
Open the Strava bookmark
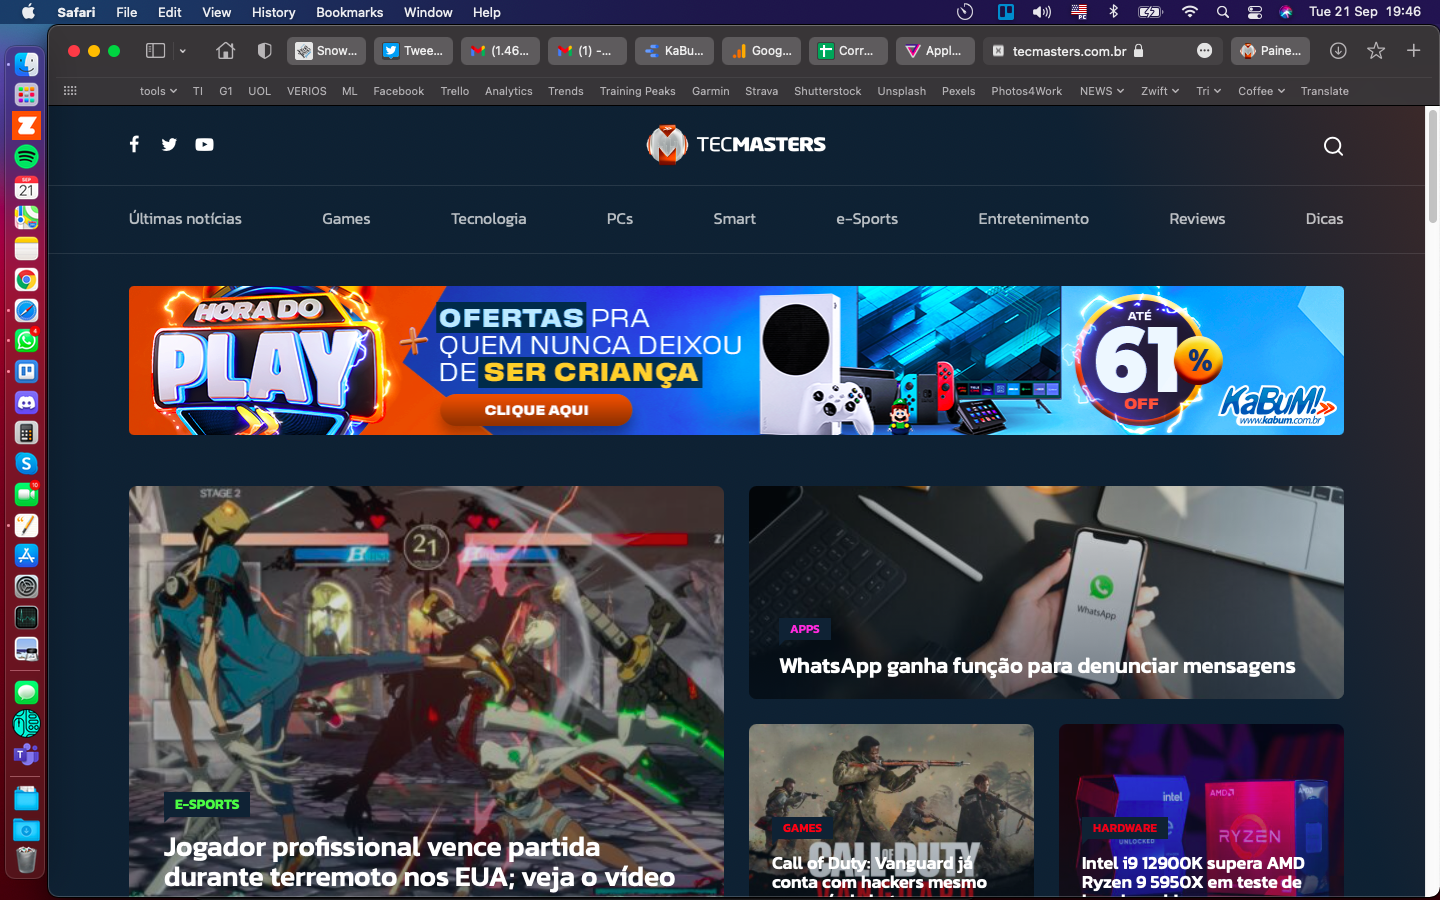761,91
